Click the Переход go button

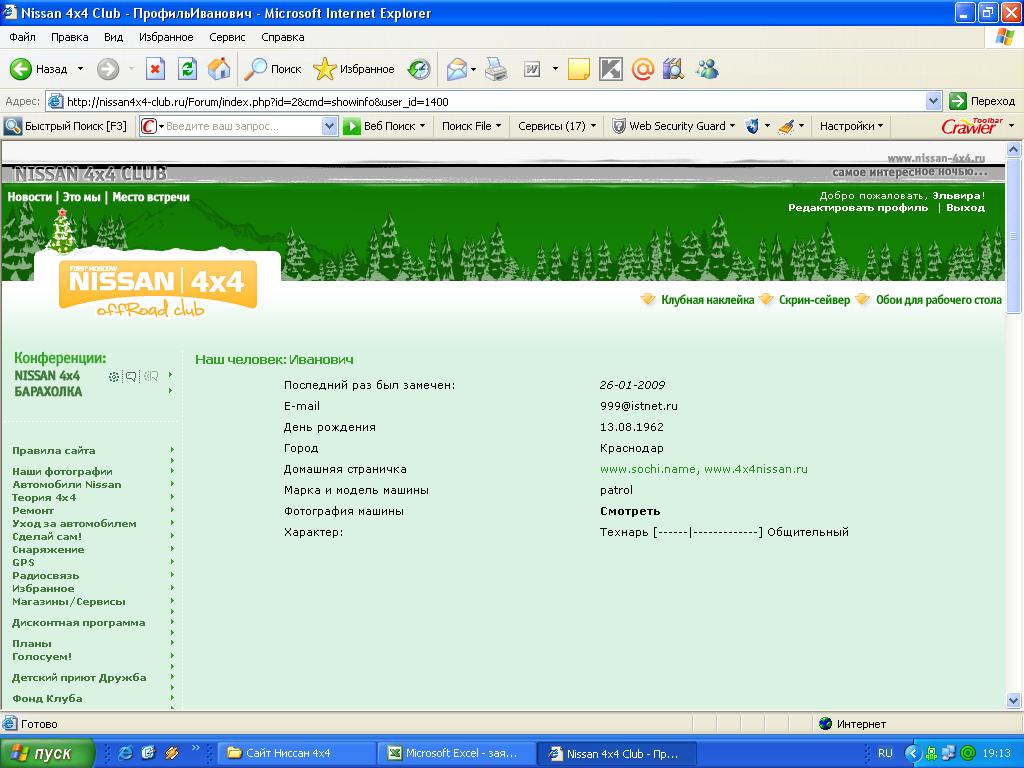click(x=982, y=101)
